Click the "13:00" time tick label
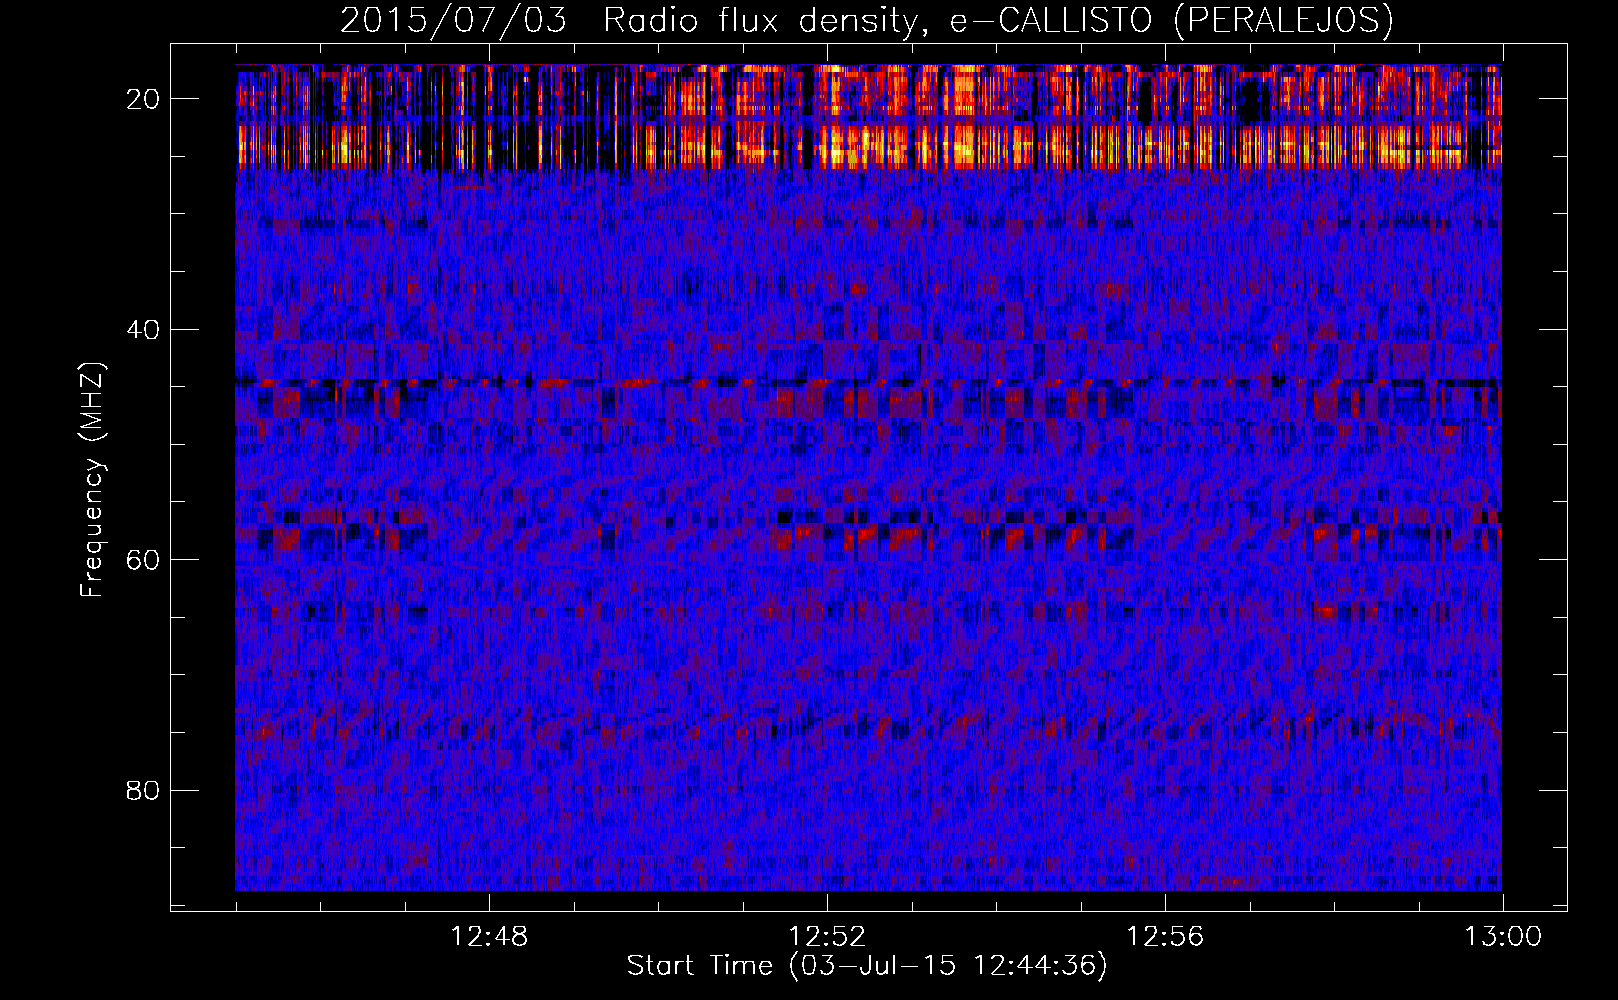The width and height of the screenshot is (1618, 1000). [x=1503, y=937]
